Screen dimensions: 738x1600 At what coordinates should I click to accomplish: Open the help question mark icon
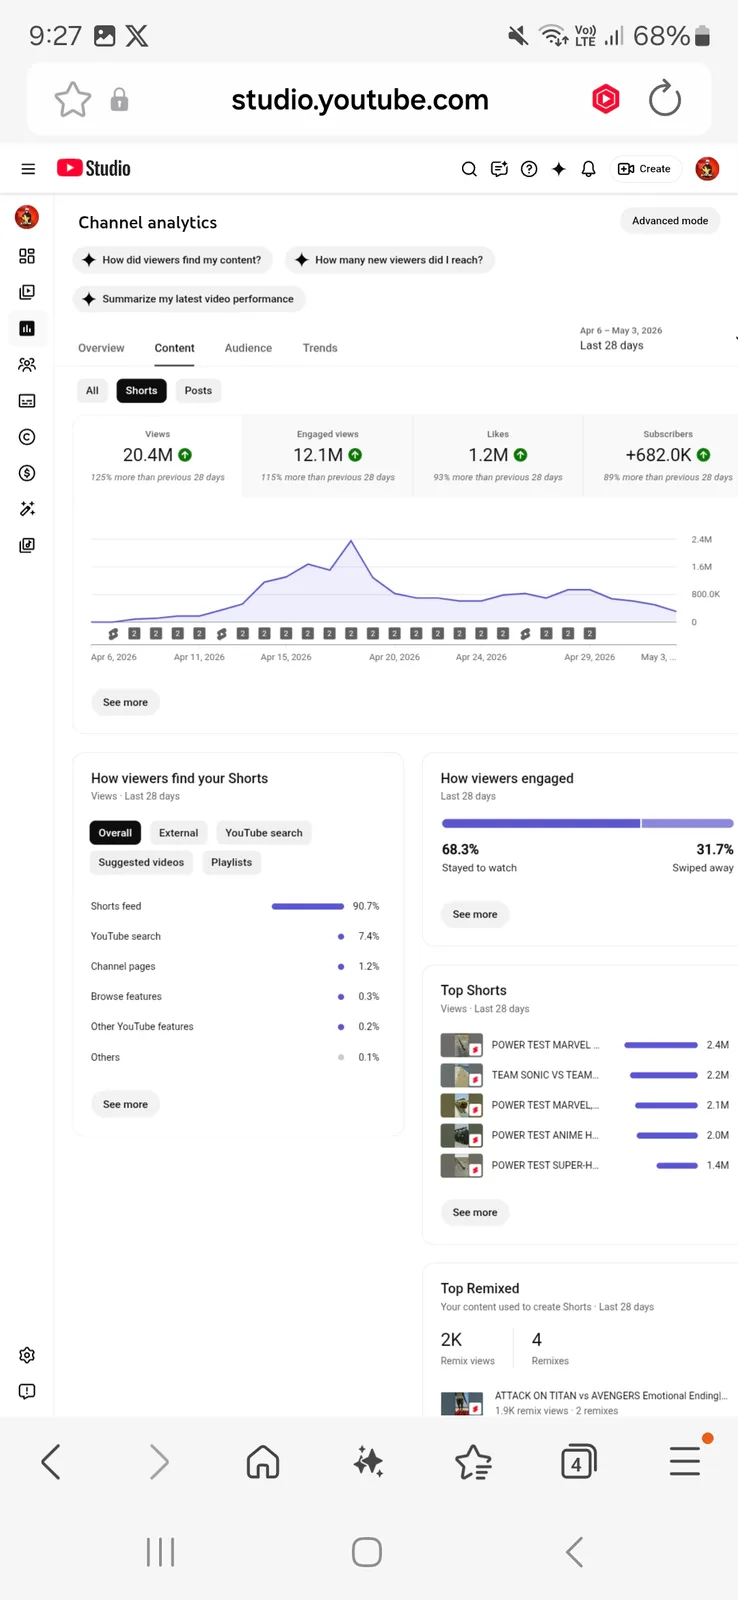pos(529,169)
